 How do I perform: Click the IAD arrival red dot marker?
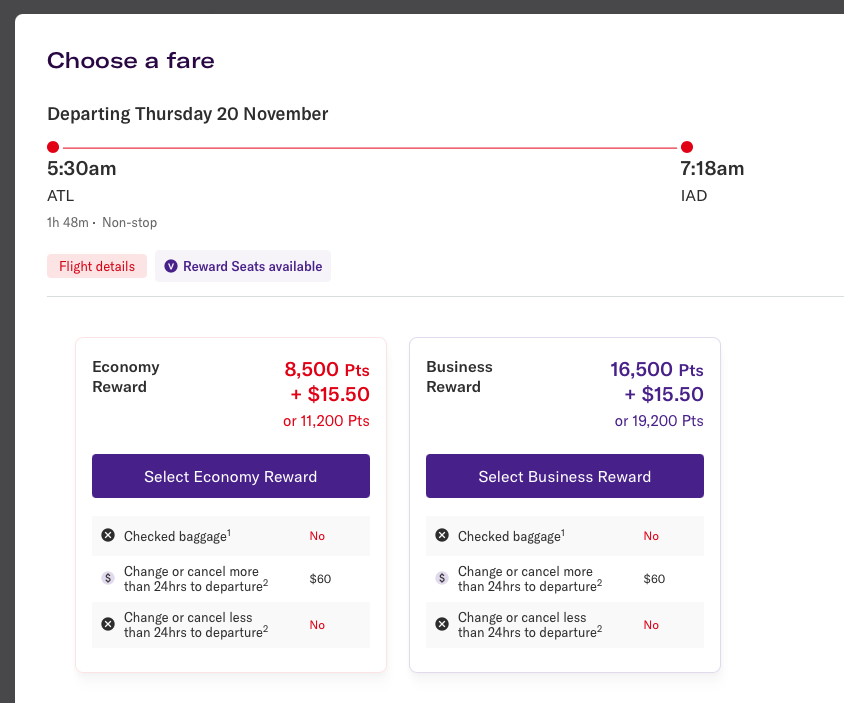(687, 147)
